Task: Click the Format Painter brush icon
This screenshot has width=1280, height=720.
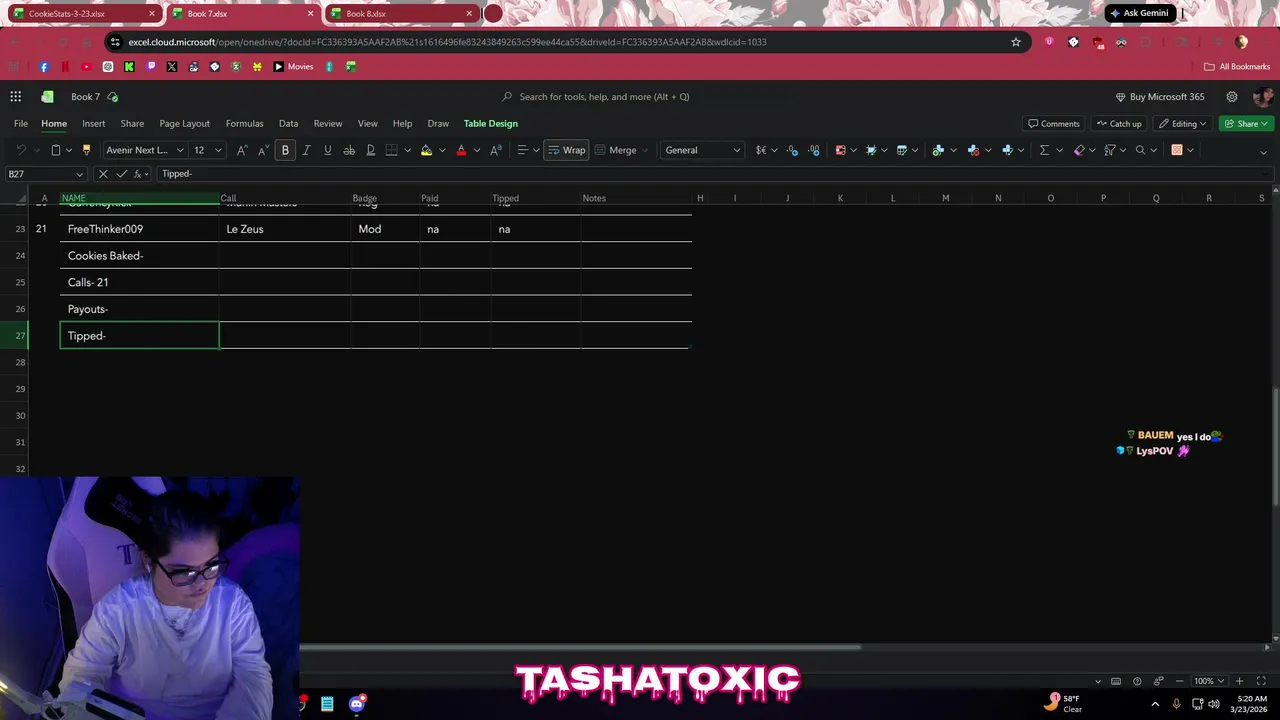Action: 86,150
